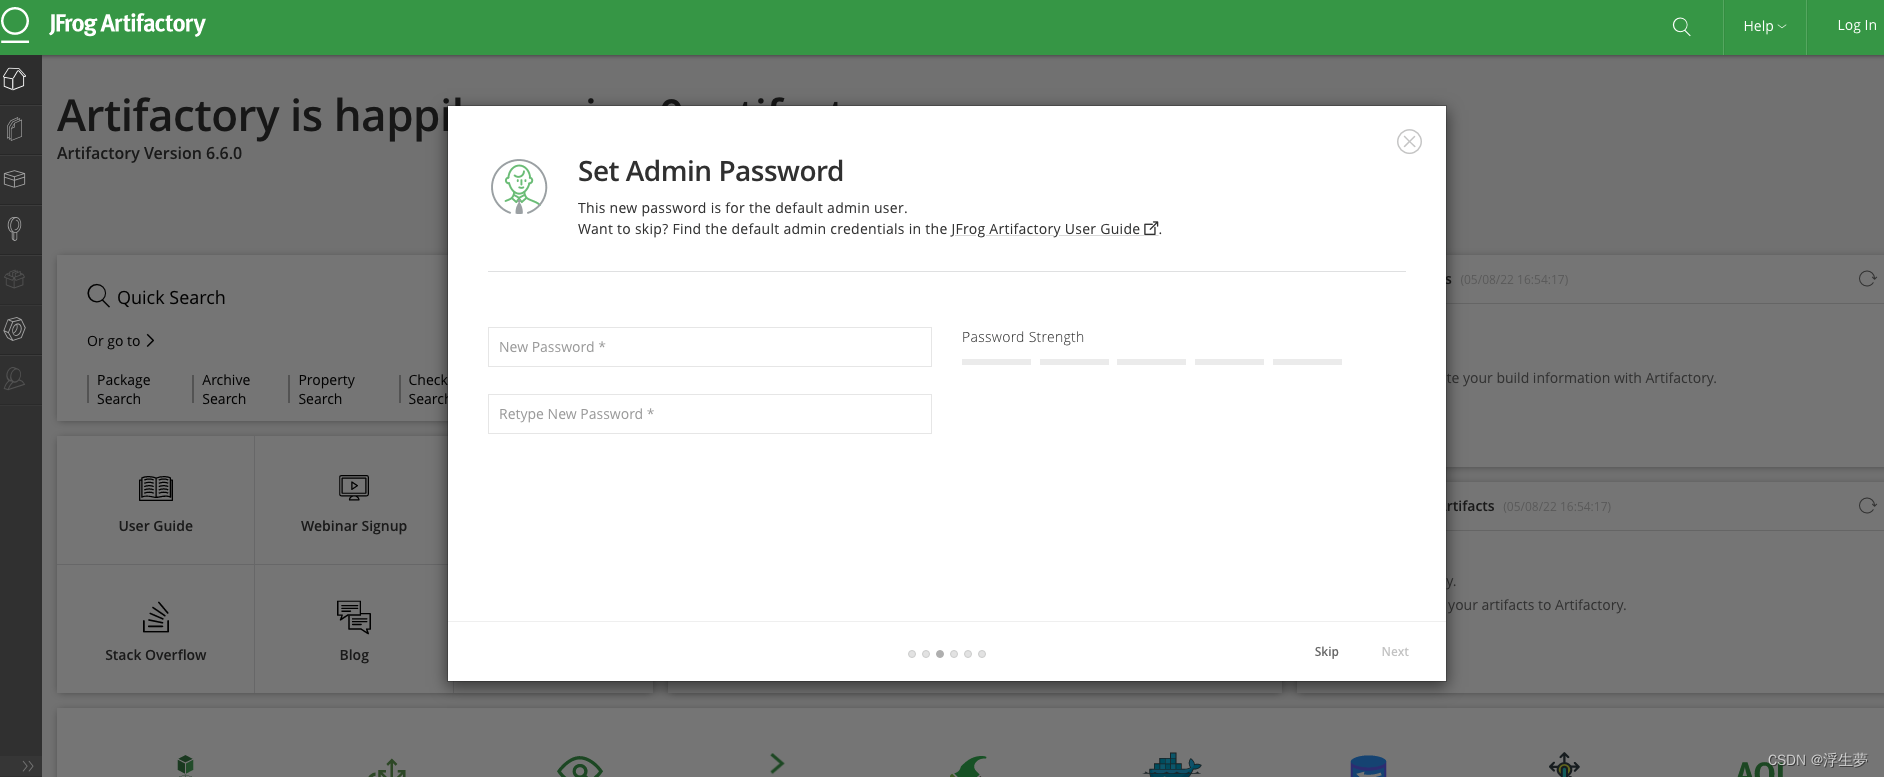Jump to the fifth wizard step dot
The height and width of the screenshot is (777, 1884).
click(968, 654)
